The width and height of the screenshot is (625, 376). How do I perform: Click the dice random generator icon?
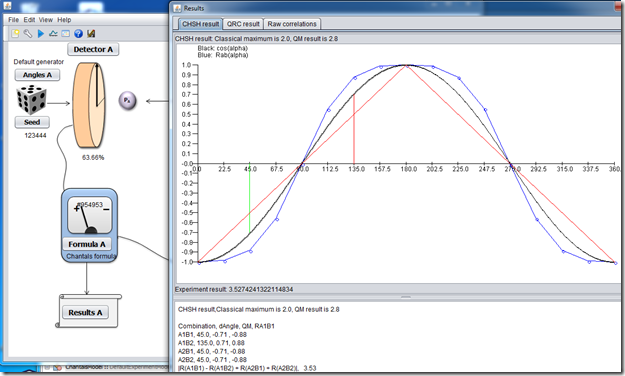coord(31,100)
